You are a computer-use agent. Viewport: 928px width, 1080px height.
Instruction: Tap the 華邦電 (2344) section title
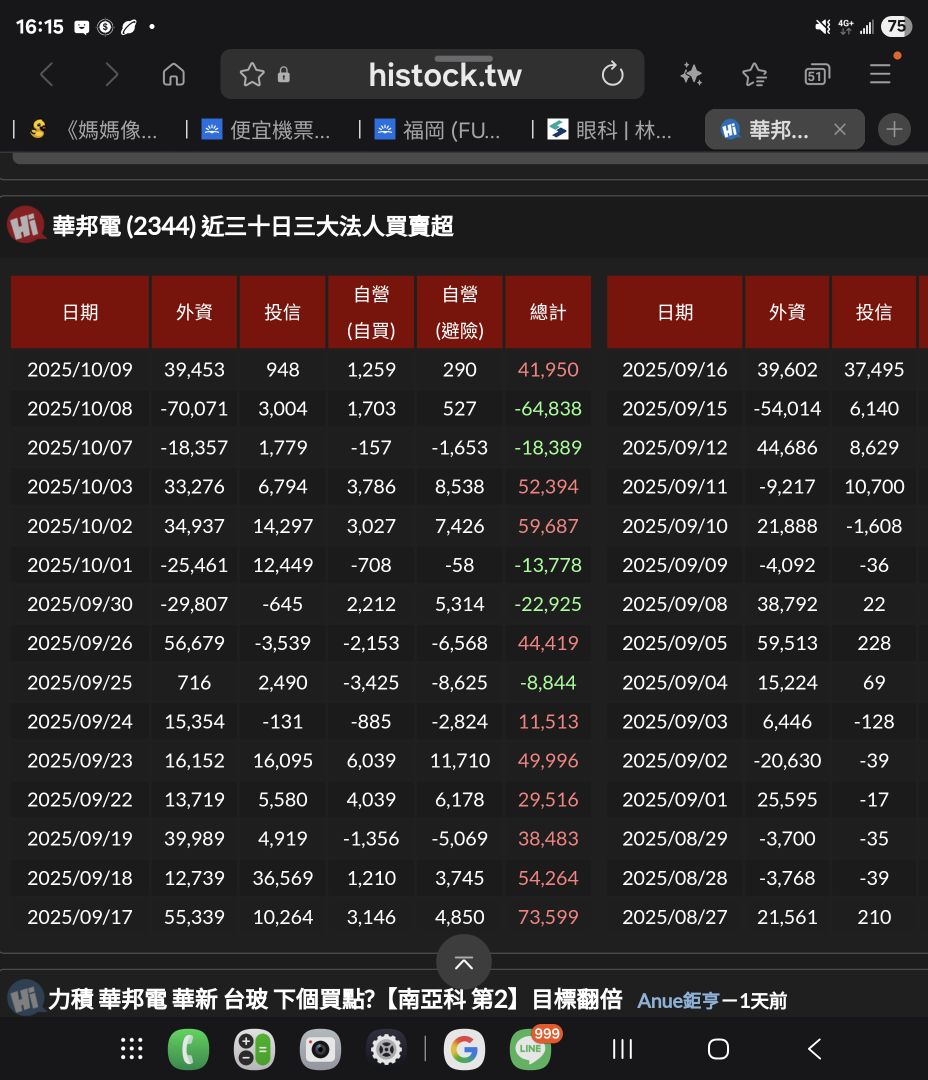(253, 226)
